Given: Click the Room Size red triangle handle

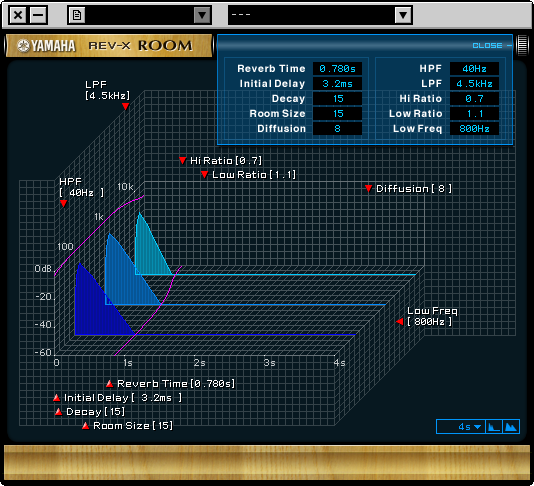Looking at the screenshot, I should pos(85,425).
